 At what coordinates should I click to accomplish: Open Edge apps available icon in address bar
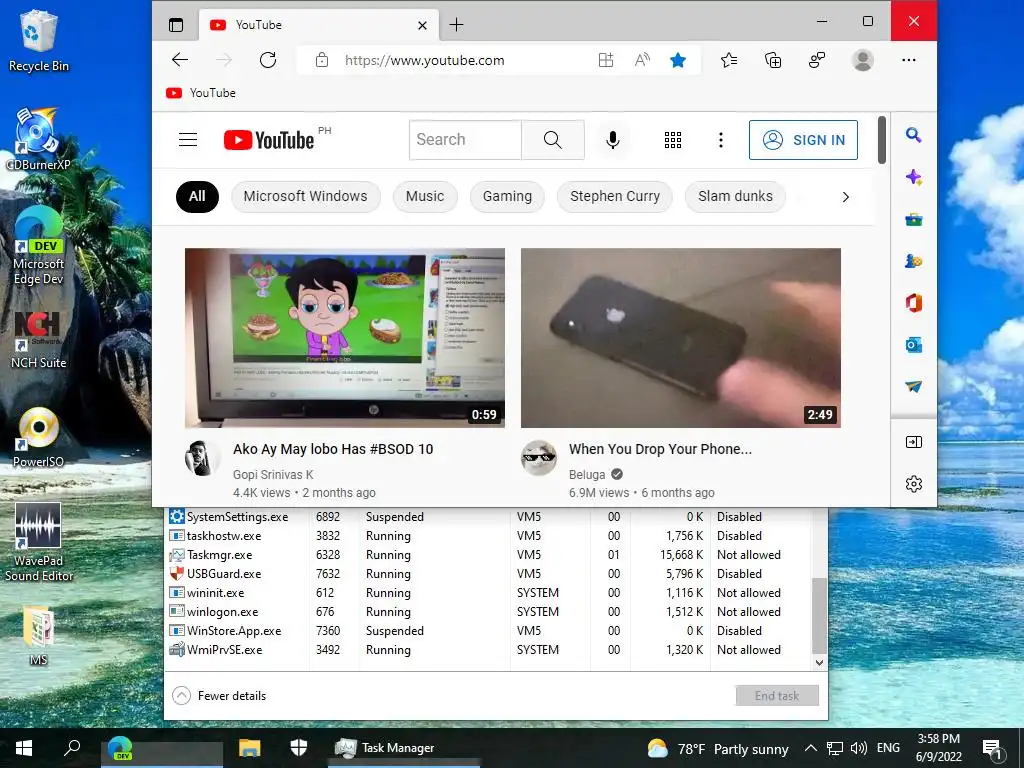point(606,60)
